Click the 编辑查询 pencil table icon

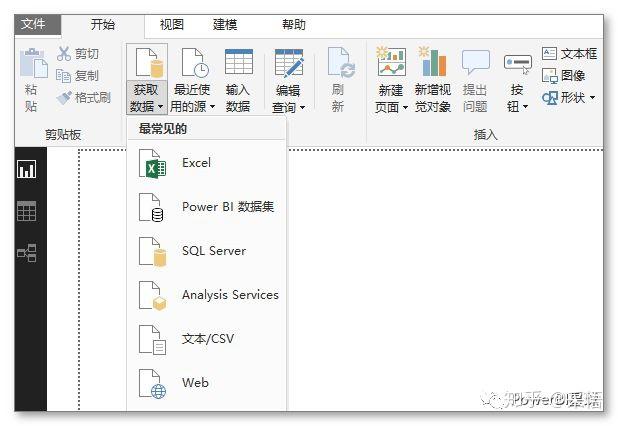[x=289, y=63]
